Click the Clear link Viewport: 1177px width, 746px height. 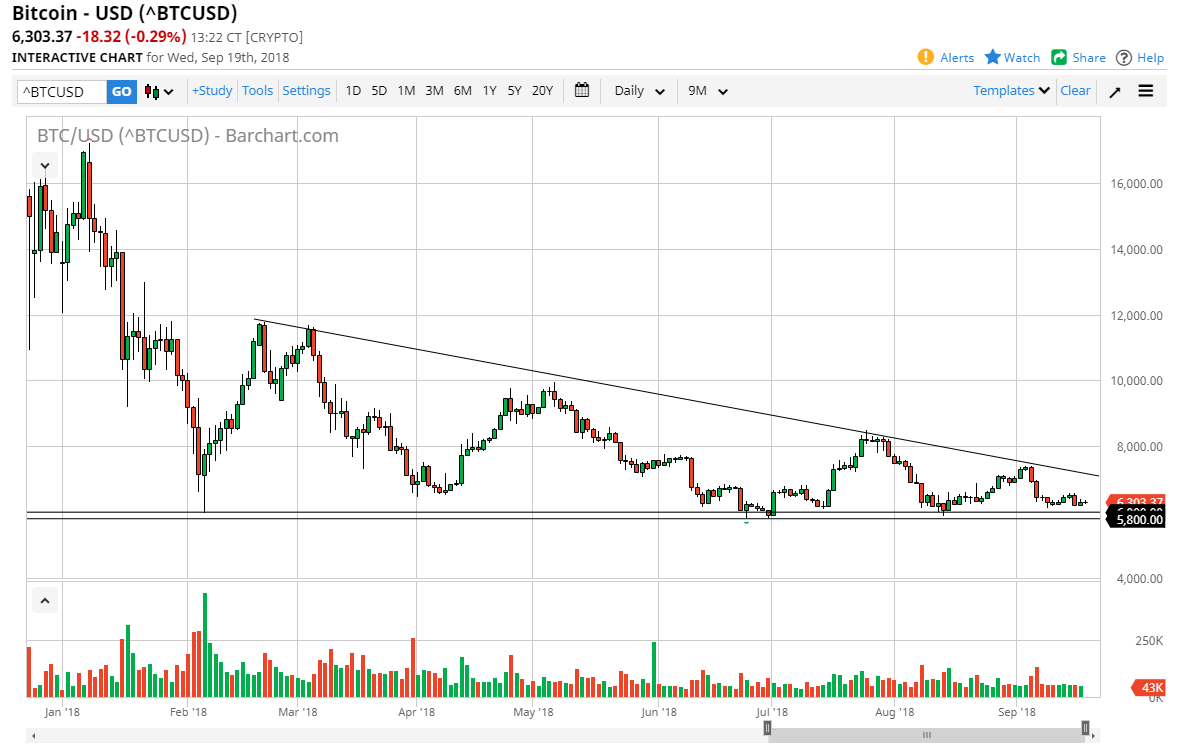[x=1075, y=90]
